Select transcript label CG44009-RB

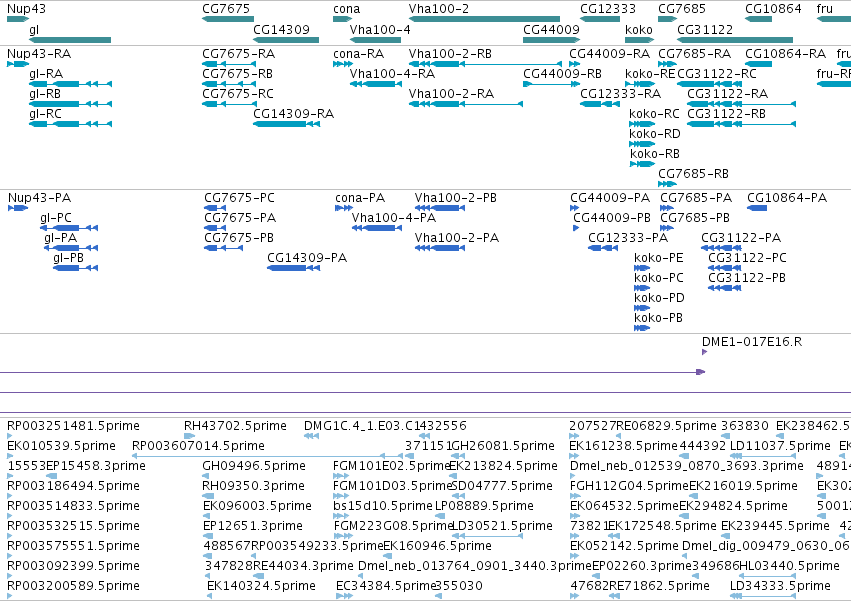pos(562,74)
